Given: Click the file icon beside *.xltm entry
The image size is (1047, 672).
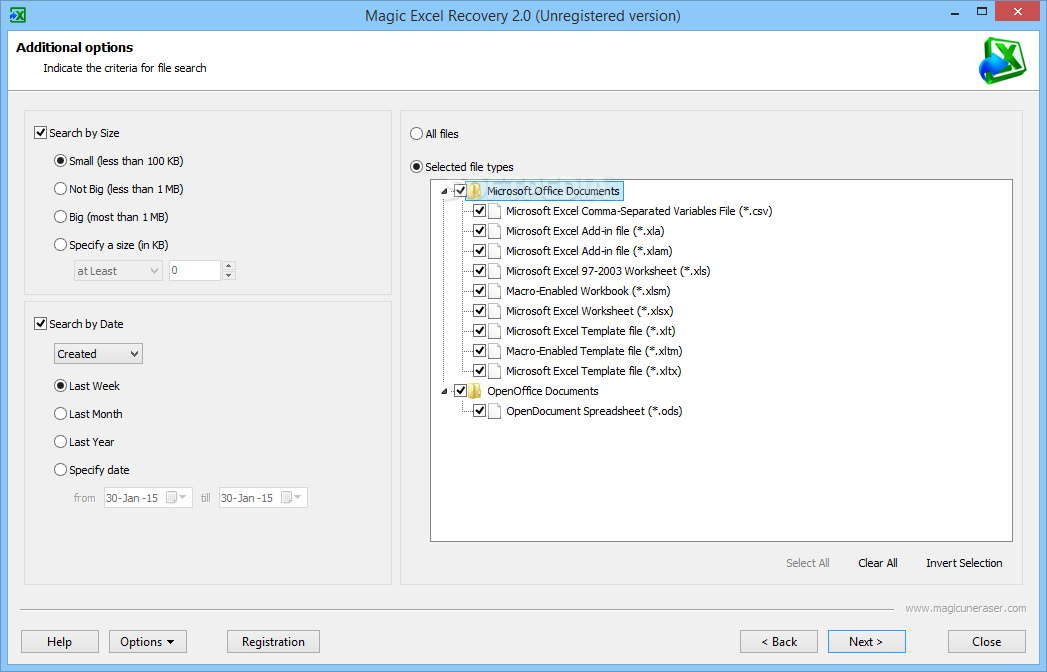Looking at the screenshot, I should click(495, 351).
